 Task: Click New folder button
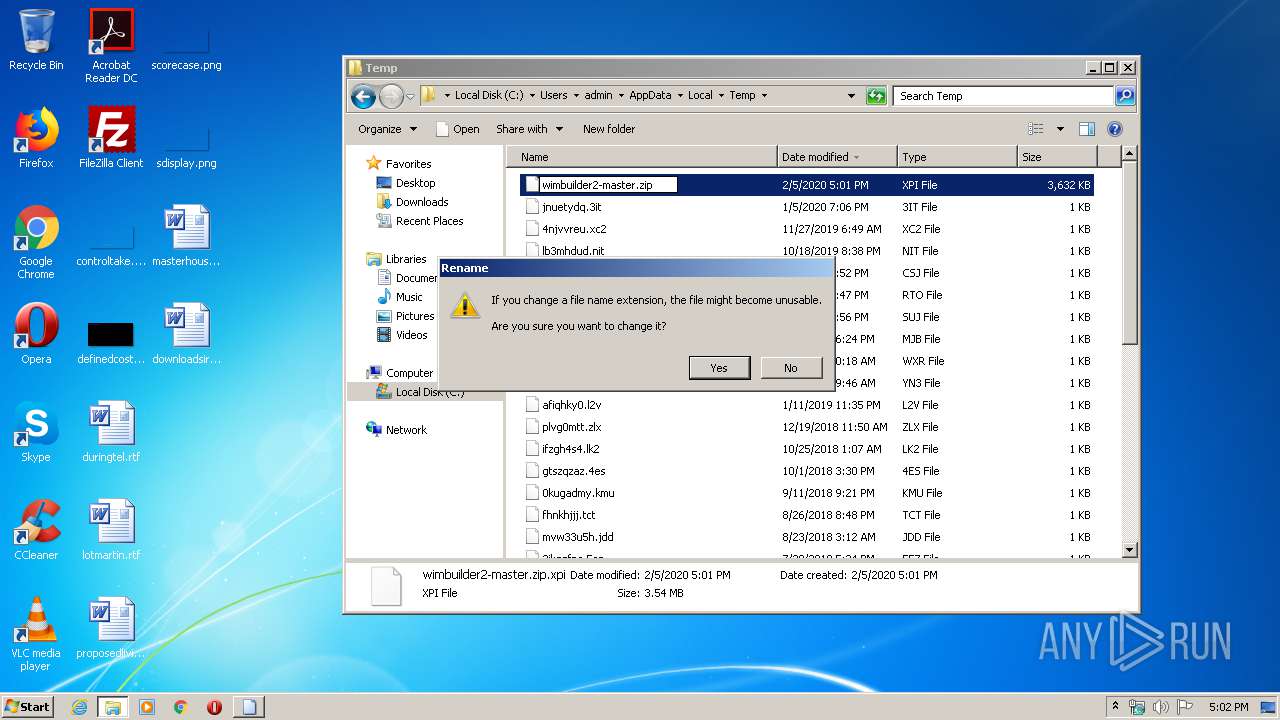(x=609, y=129)
